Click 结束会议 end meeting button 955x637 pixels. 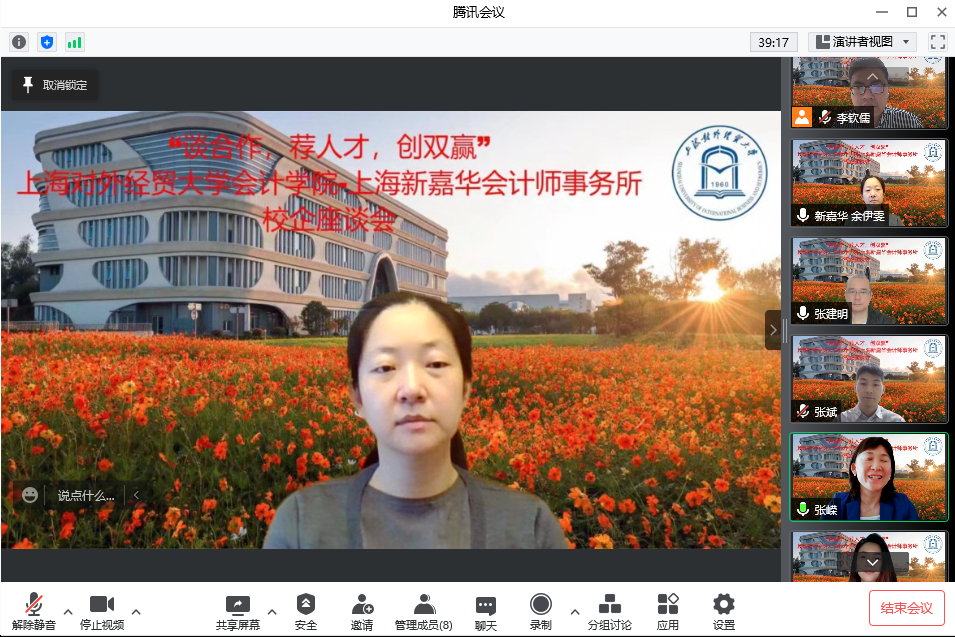906,608
